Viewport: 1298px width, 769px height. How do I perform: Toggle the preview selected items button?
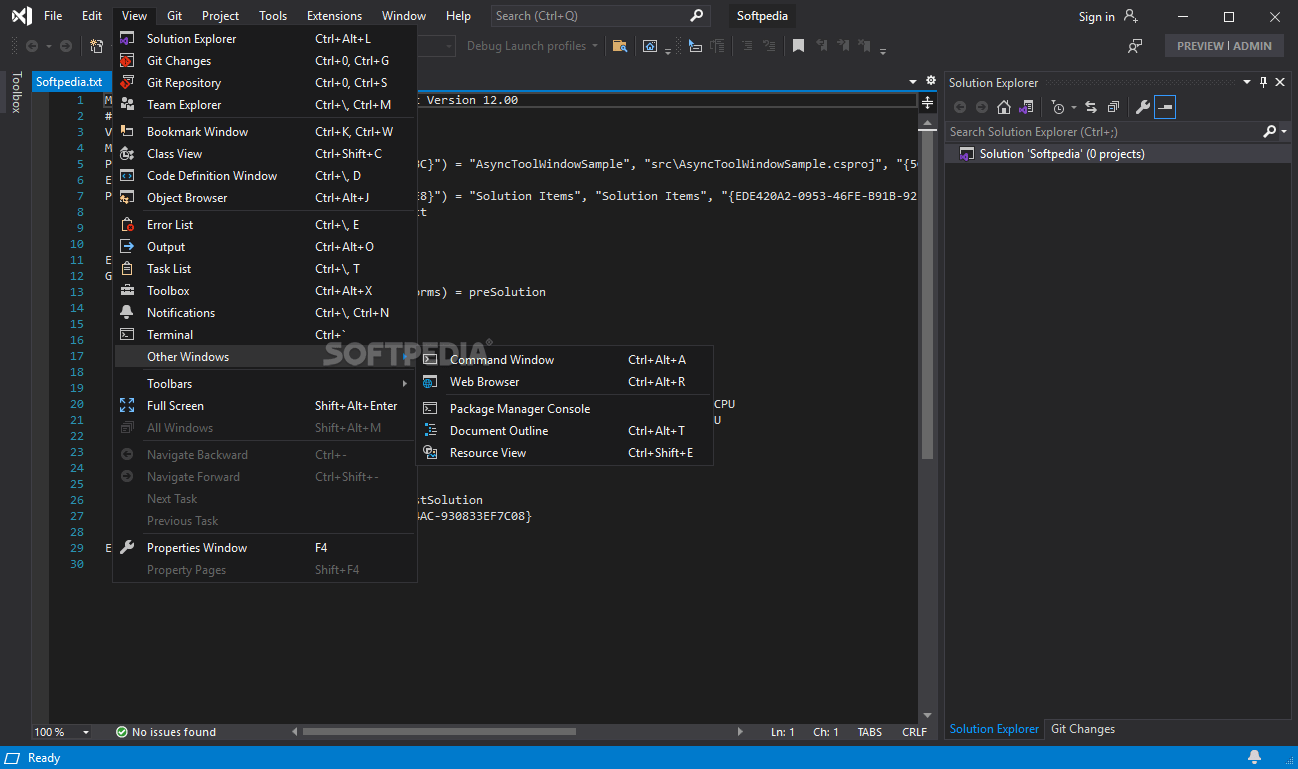pos(1164,107)
